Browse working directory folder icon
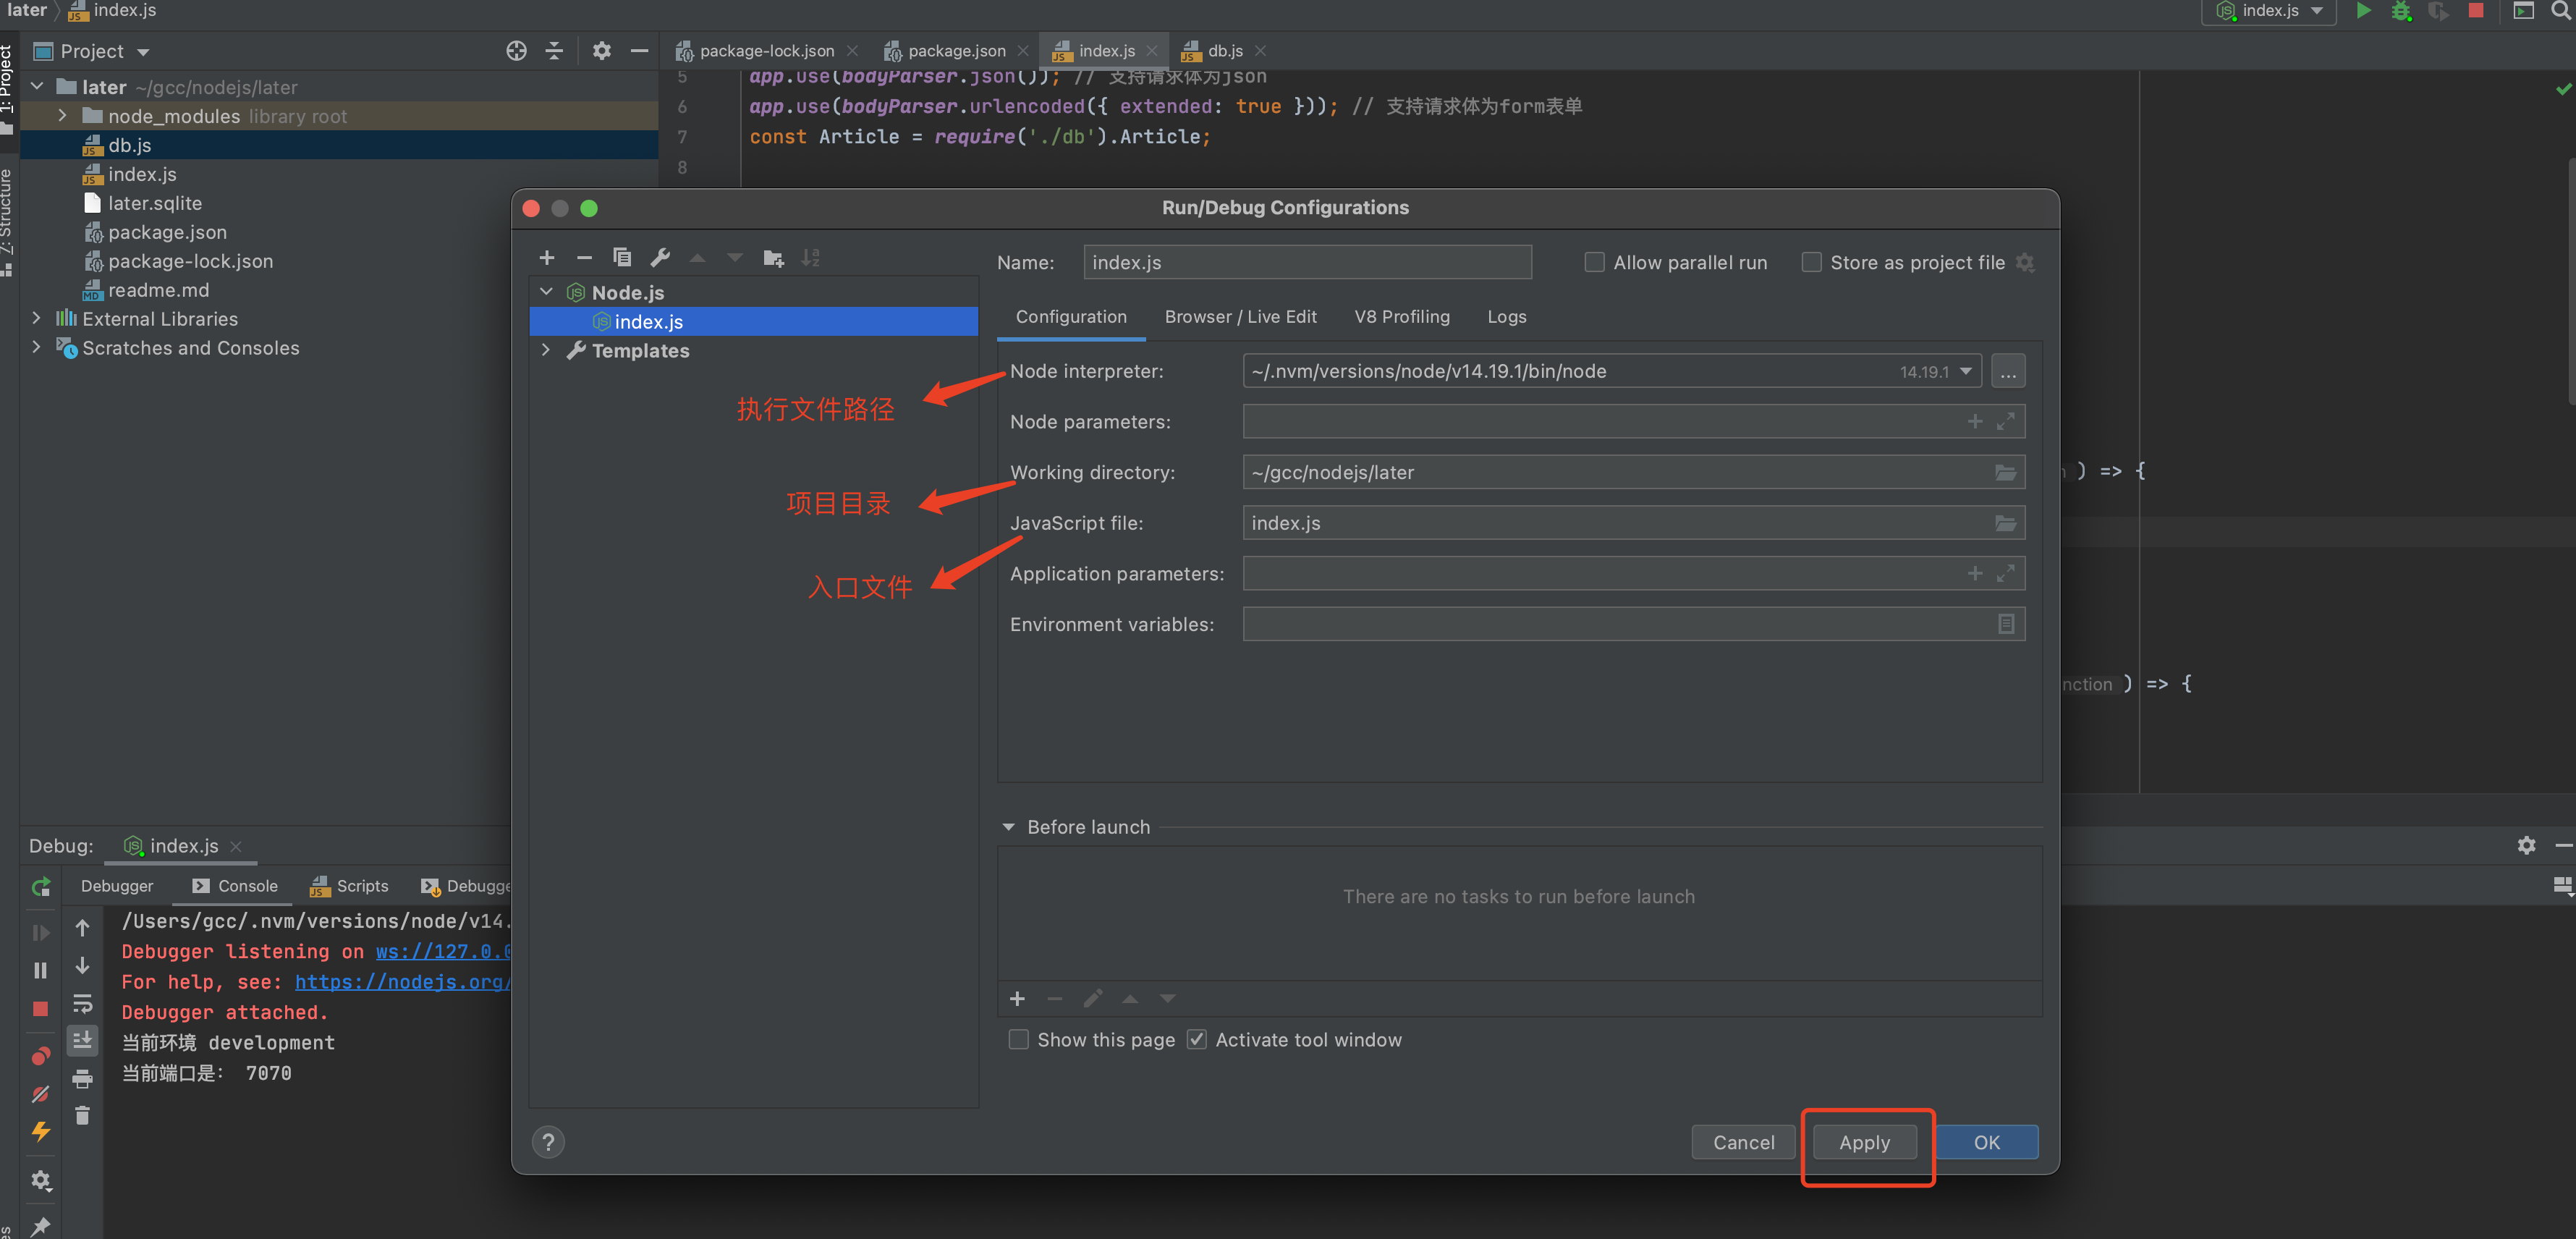Image resolution: width=2576 pixels, height=1239 pixels. [2005, 472]
